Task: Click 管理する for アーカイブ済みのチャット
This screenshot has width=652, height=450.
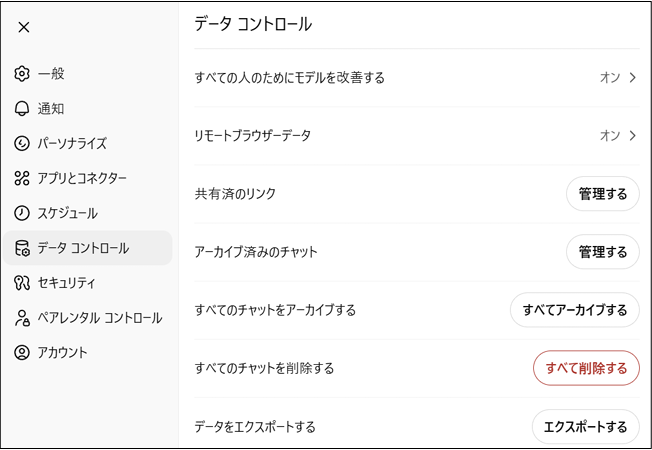Action: pyautogui.click(x=603, y=252)
